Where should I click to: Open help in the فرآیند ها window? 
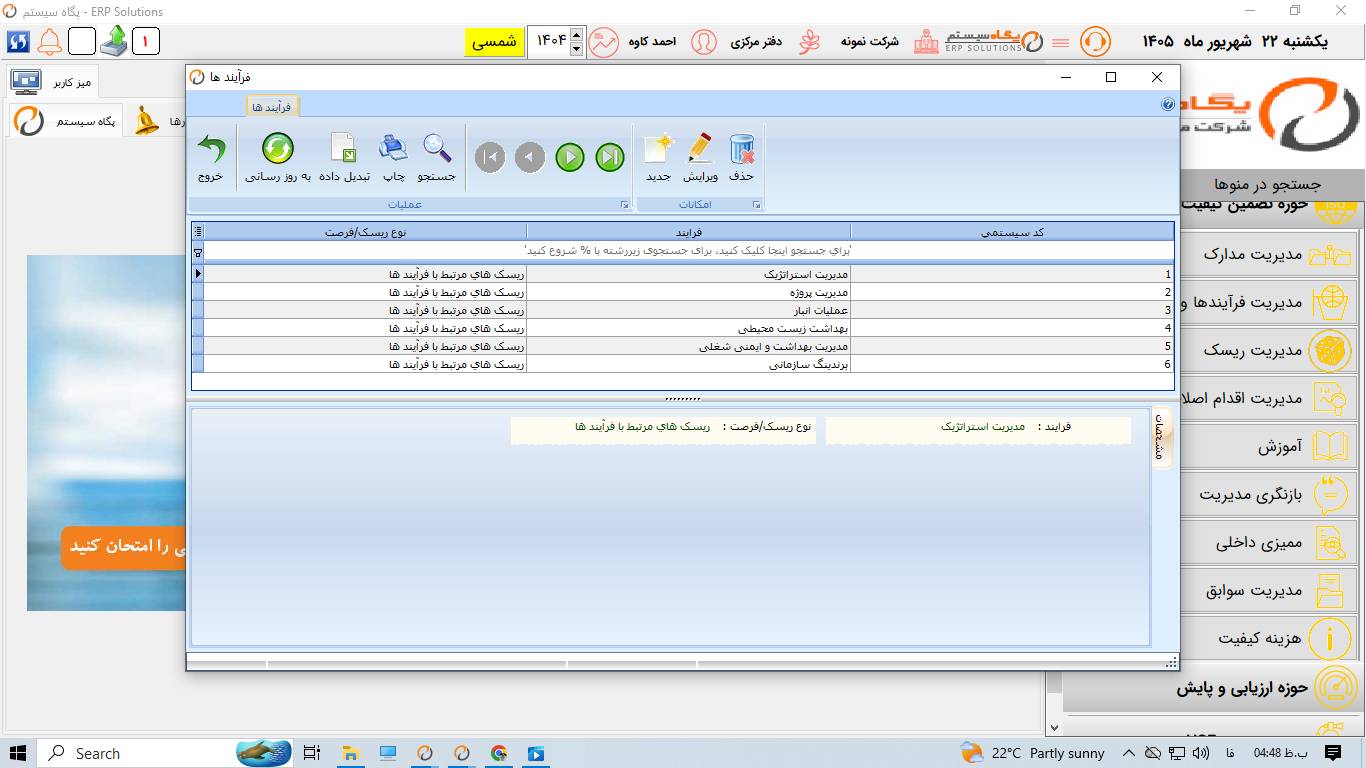[x=1168, y=104]
